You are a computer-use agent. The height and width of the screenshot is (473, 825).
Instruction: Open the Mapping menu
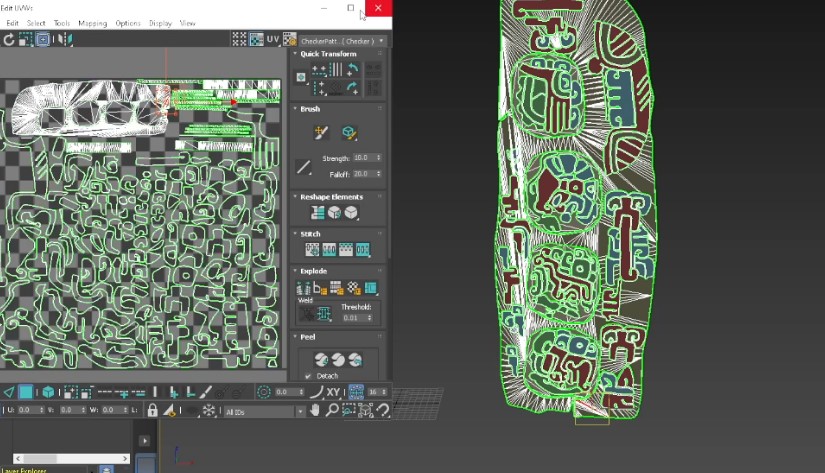pyautogui.click(x=93, y=23)
